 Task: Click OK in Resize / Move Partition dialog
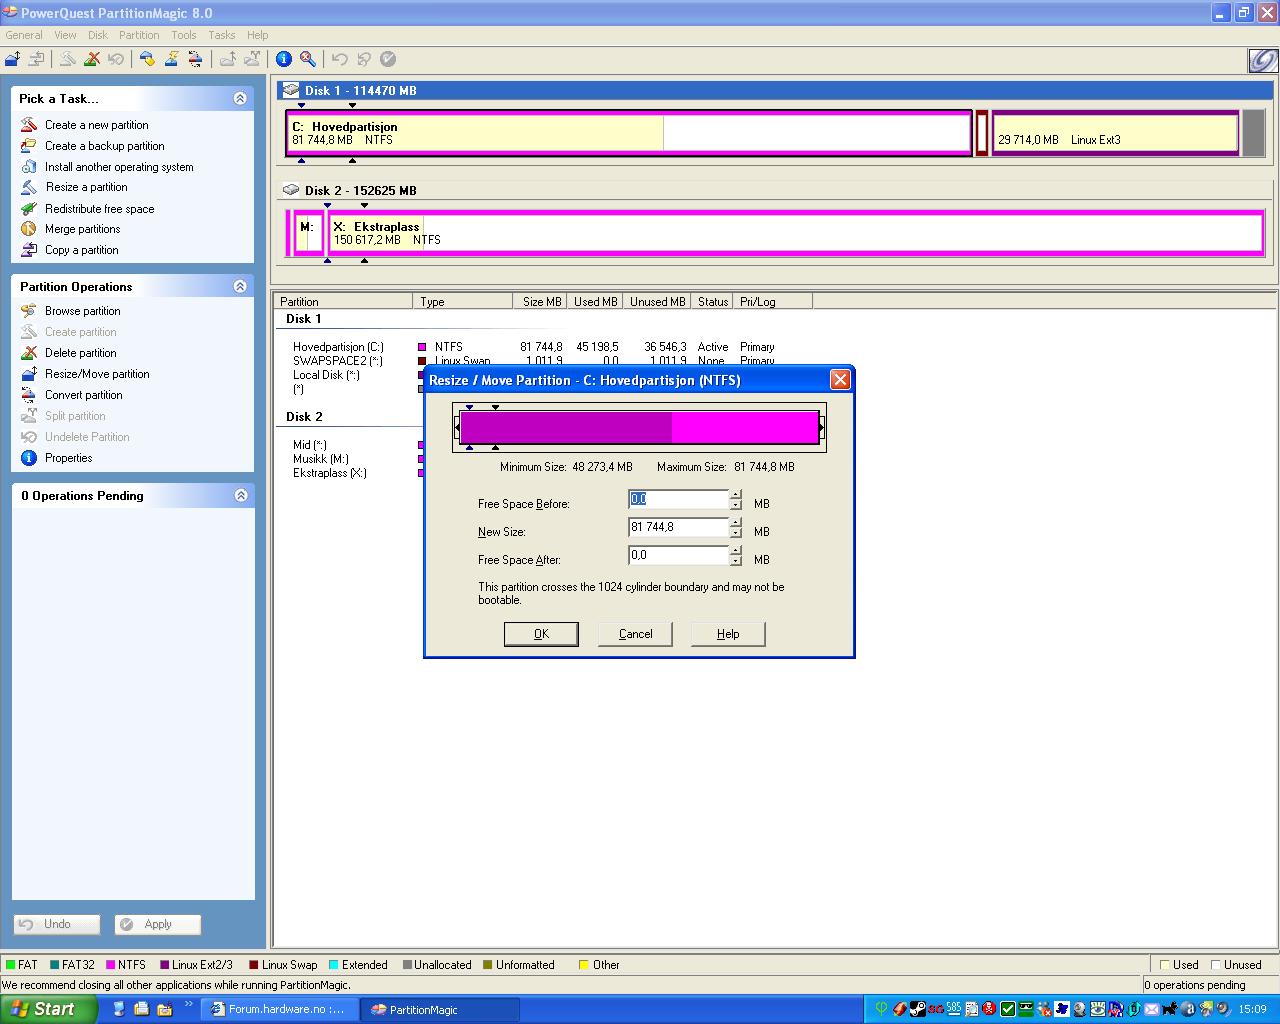541,634
